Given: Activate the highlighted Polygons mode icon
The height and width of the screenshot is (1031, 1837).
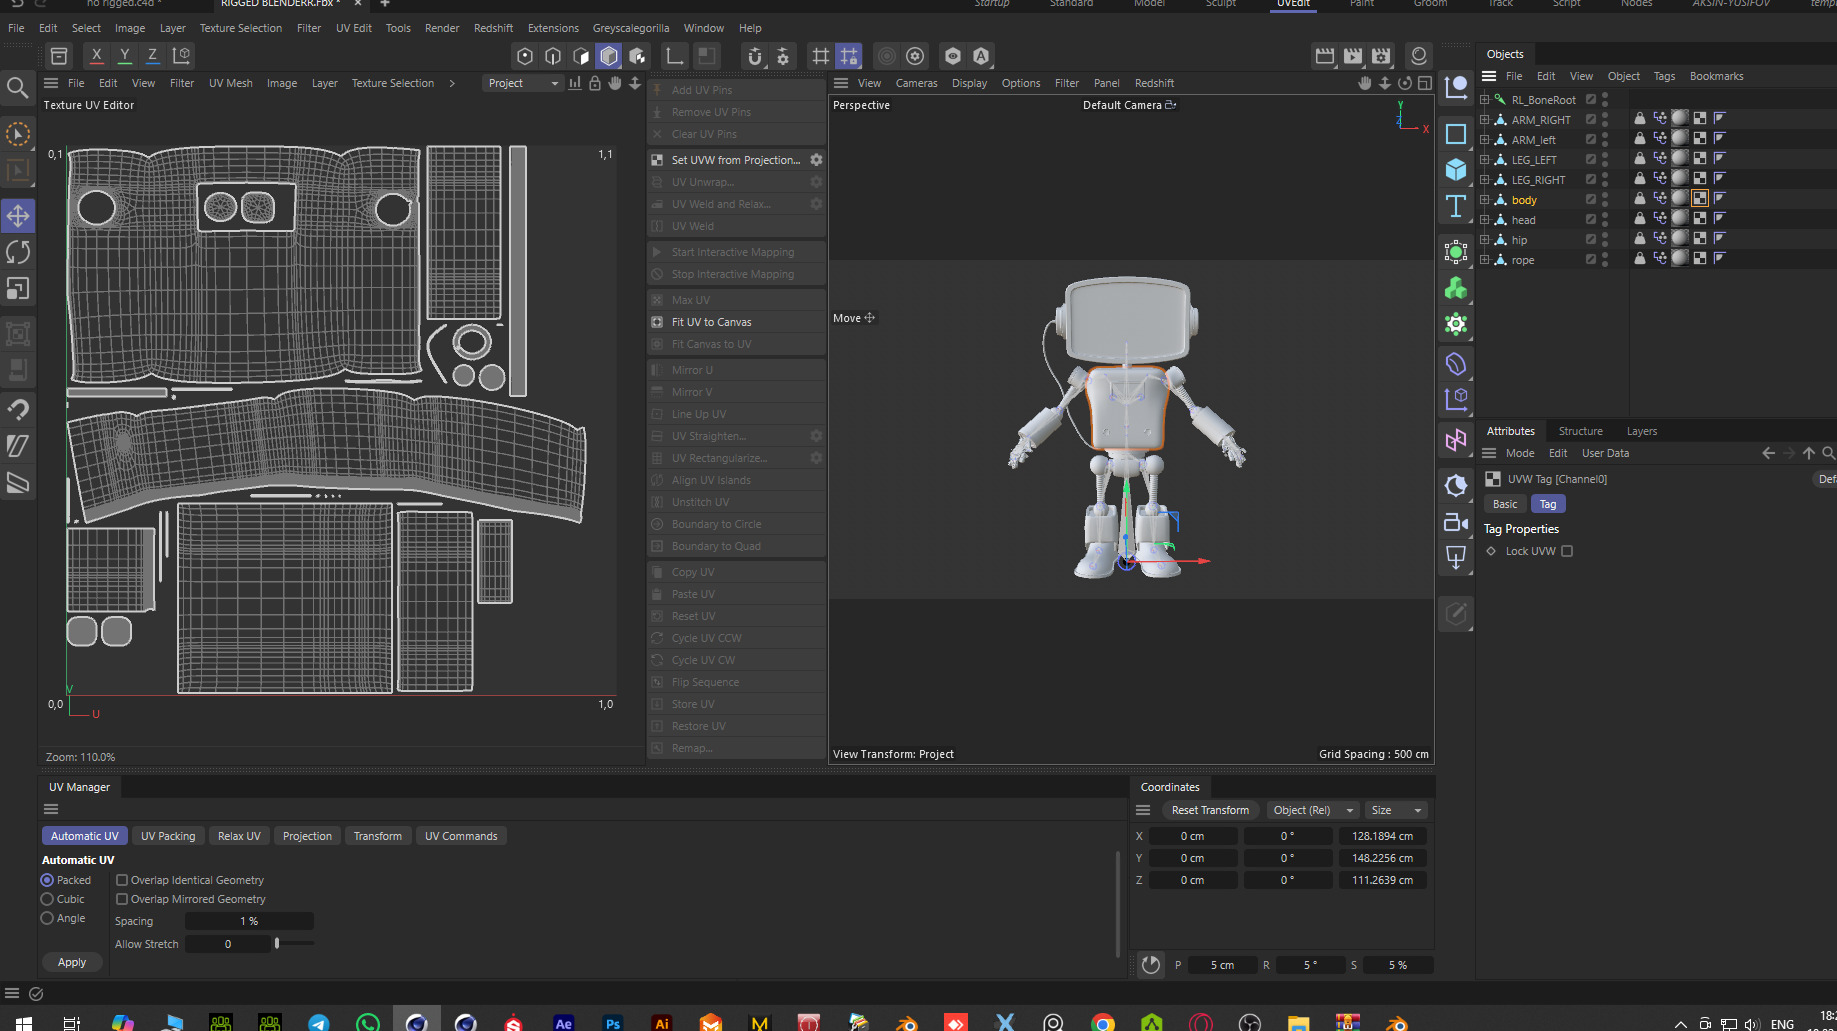Looking at the screenshot, I should click(609, 56).
